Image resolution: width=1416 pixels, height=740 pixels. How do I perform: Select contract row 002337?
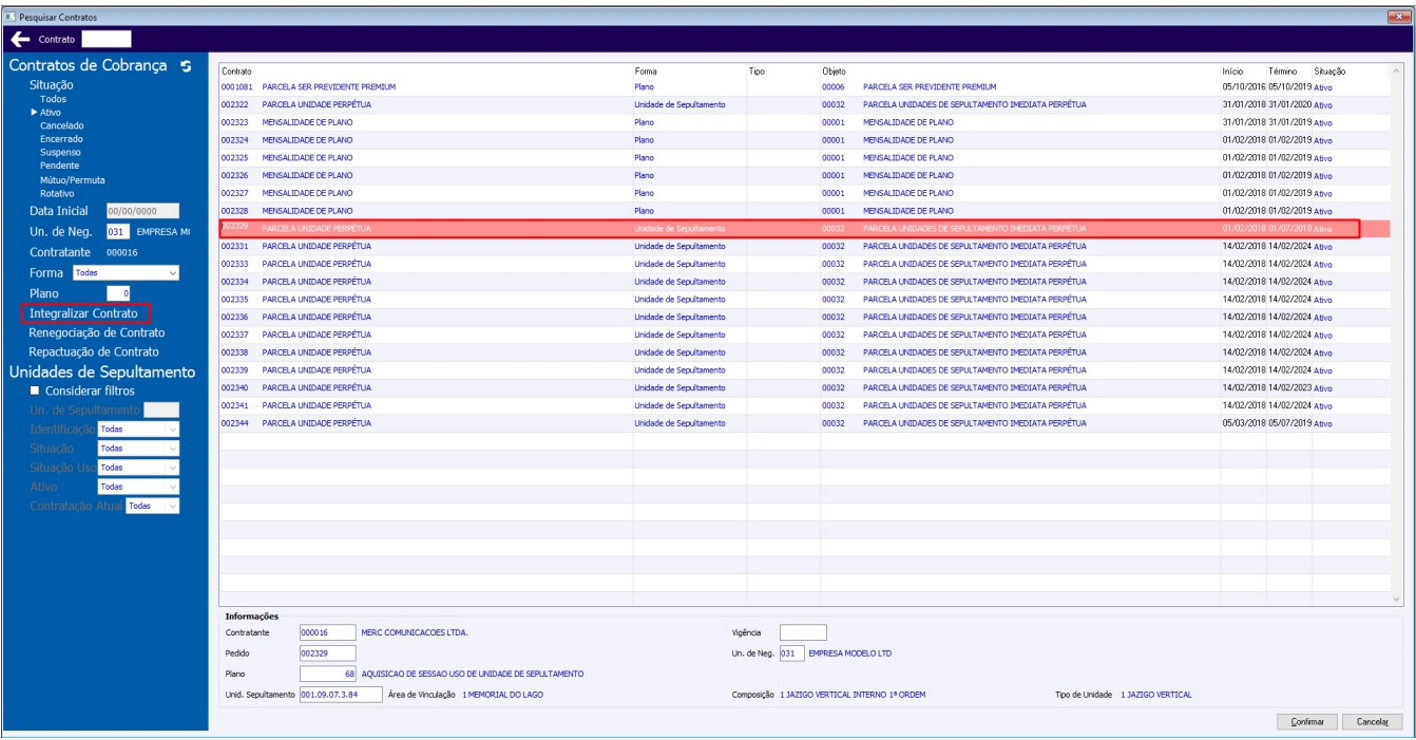click(804, 335)
